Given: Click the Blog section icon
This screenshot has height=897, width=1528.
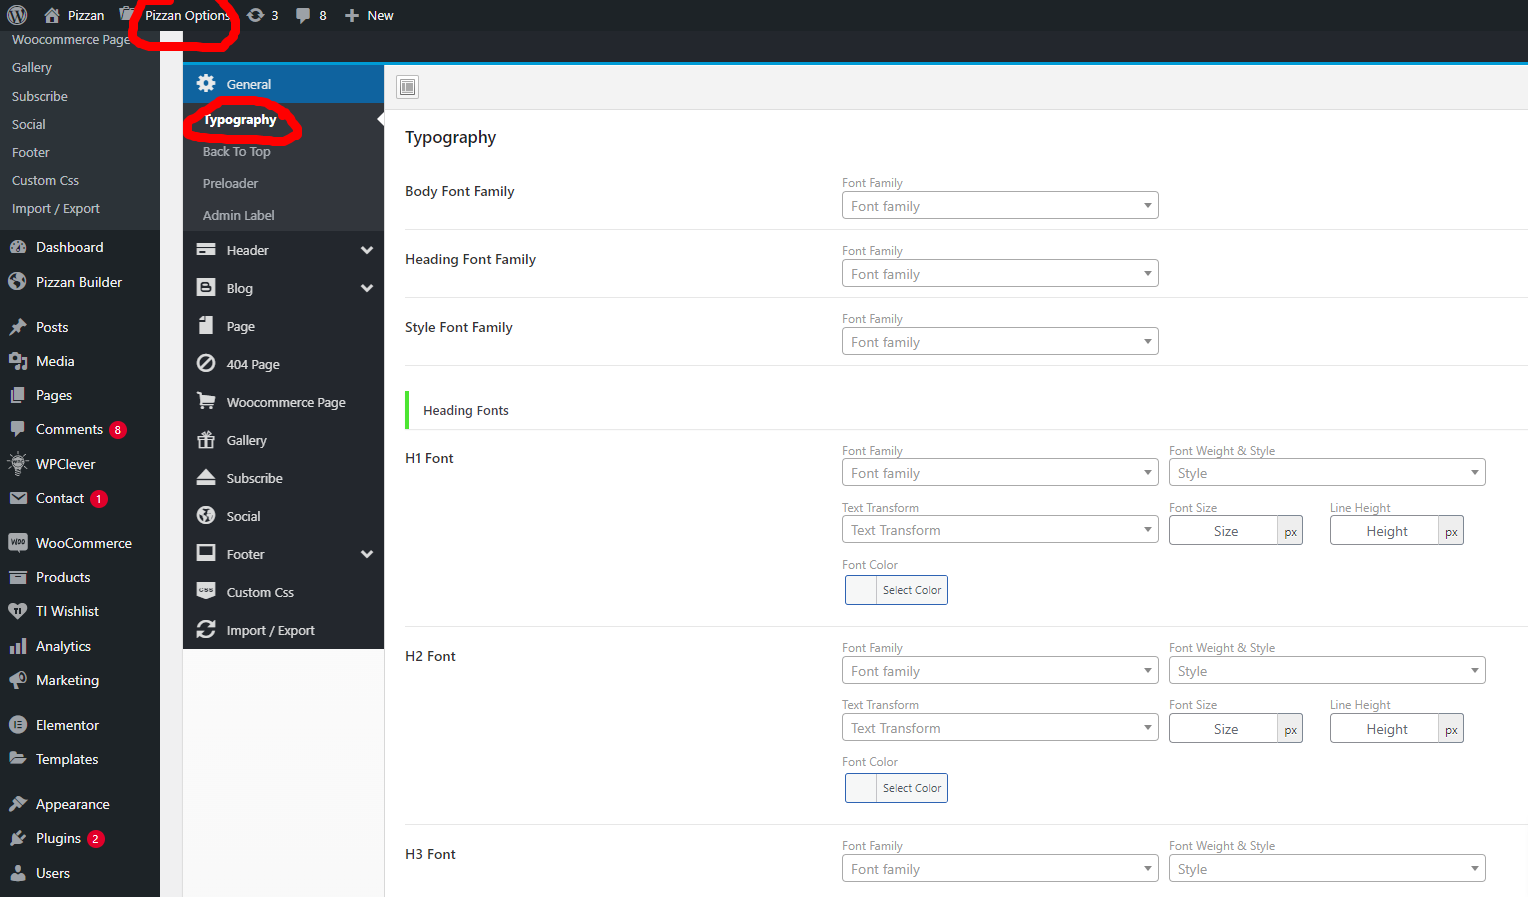Looking at the screenshot, I should point(206,287).
